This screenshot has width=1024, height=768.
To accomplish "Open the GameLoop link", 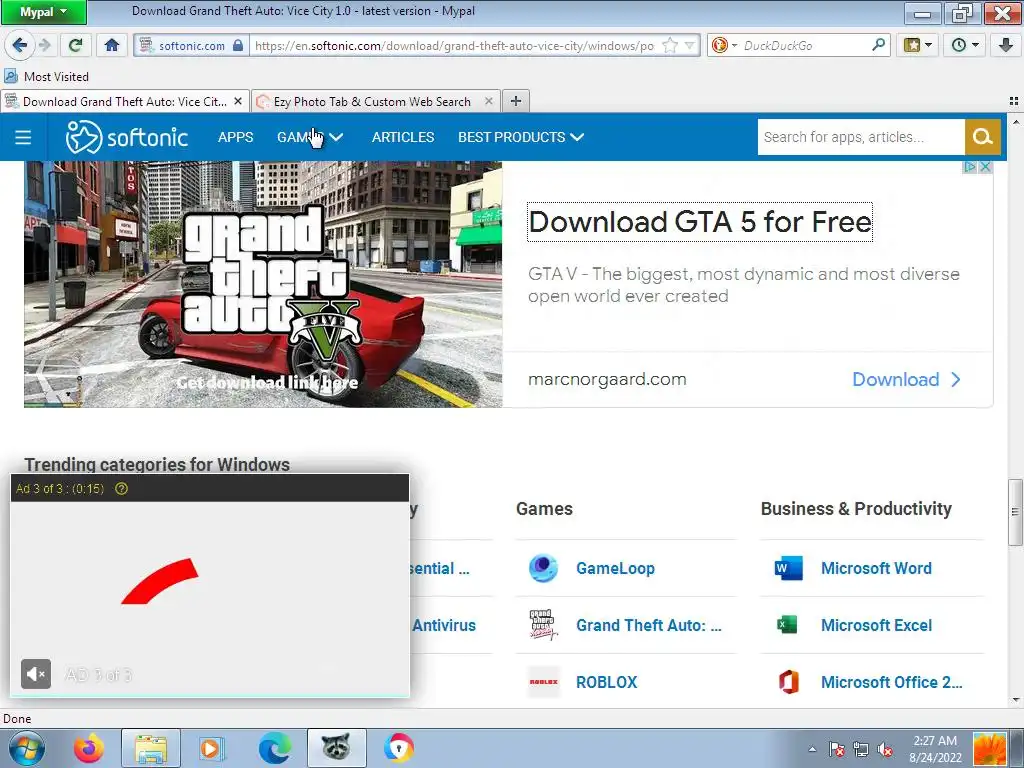I will 615,568.
